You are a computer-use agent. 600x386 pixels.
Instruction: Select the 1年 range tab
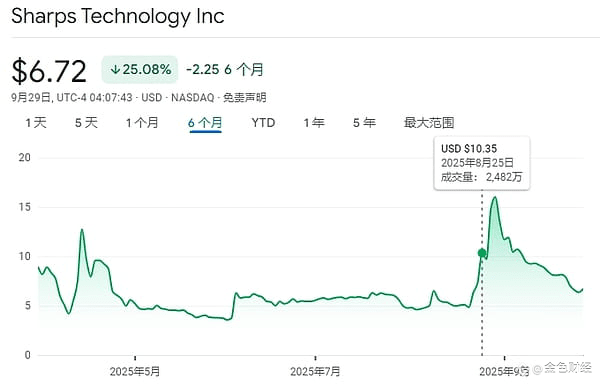[314, 123]
